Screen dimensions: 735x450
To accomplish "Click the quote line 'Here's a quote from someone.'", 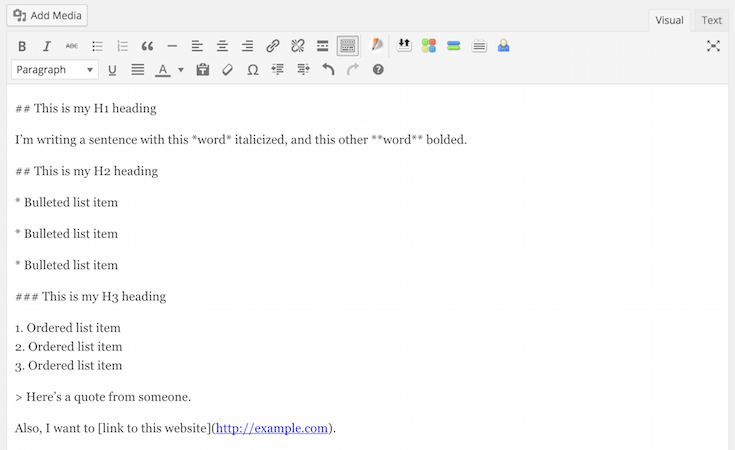I will point(103,397).
